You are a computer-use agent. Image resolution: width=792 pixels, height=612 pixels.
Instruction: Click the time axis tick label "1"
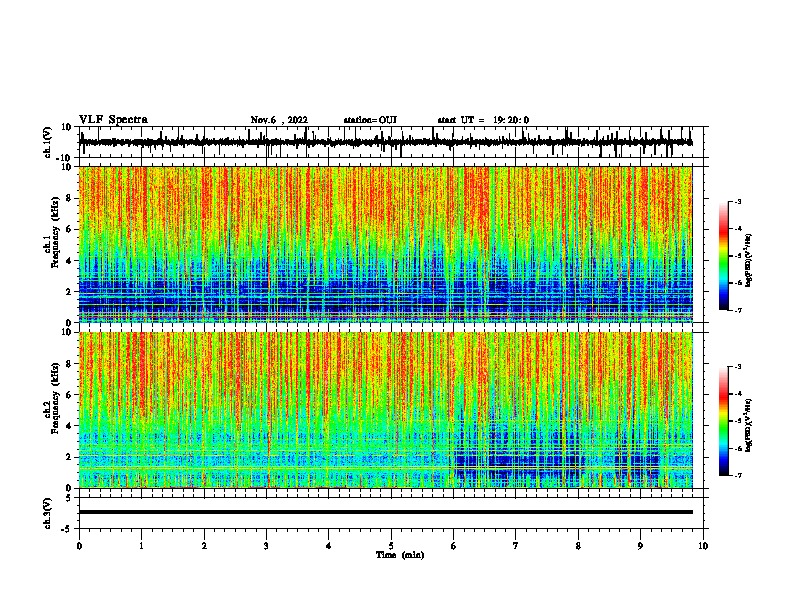pyautogui.click(x=142, y=546)
